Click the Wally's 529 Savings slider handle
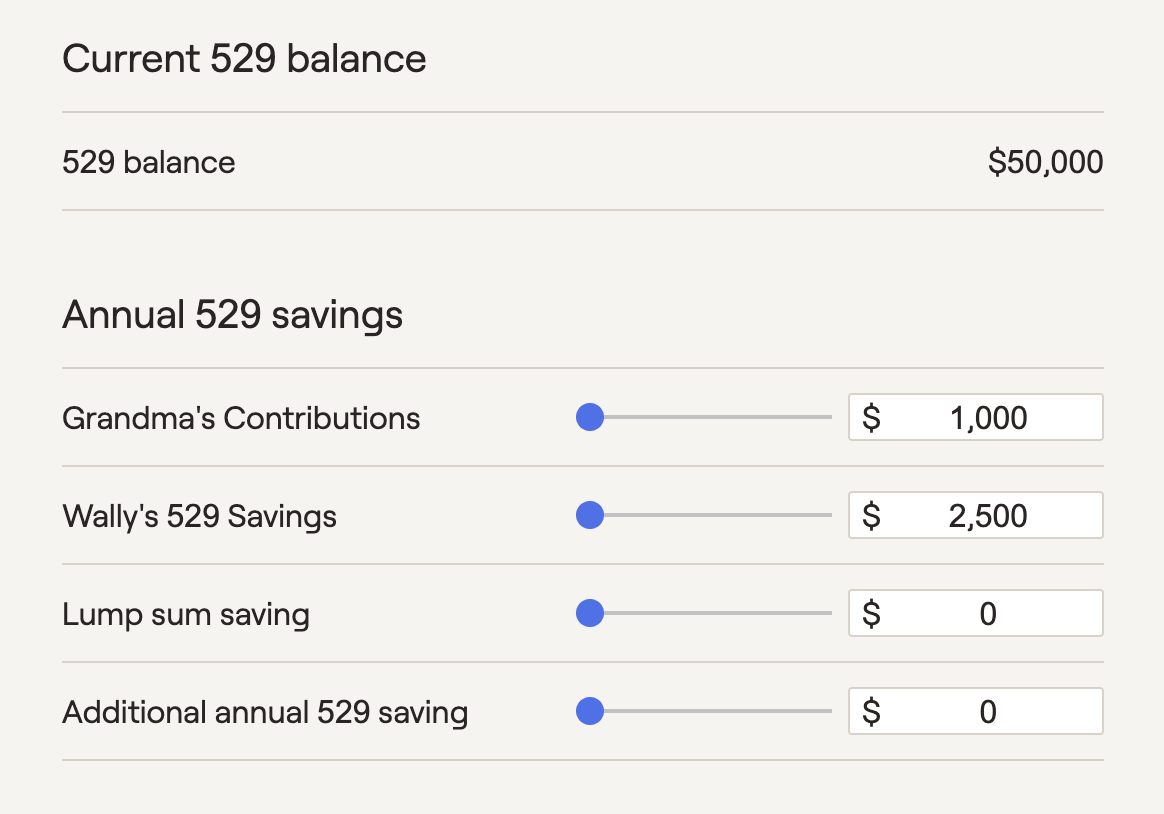 coord(590,515)
